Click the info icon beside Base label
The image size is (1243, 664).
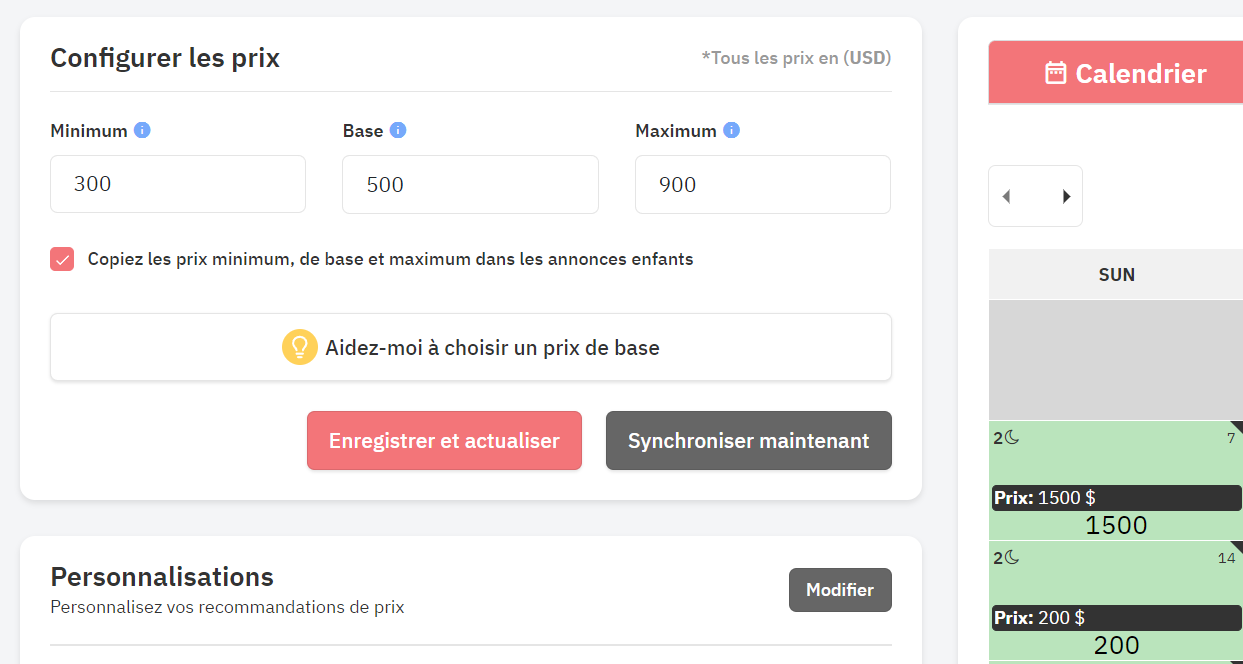click(398, 130)
